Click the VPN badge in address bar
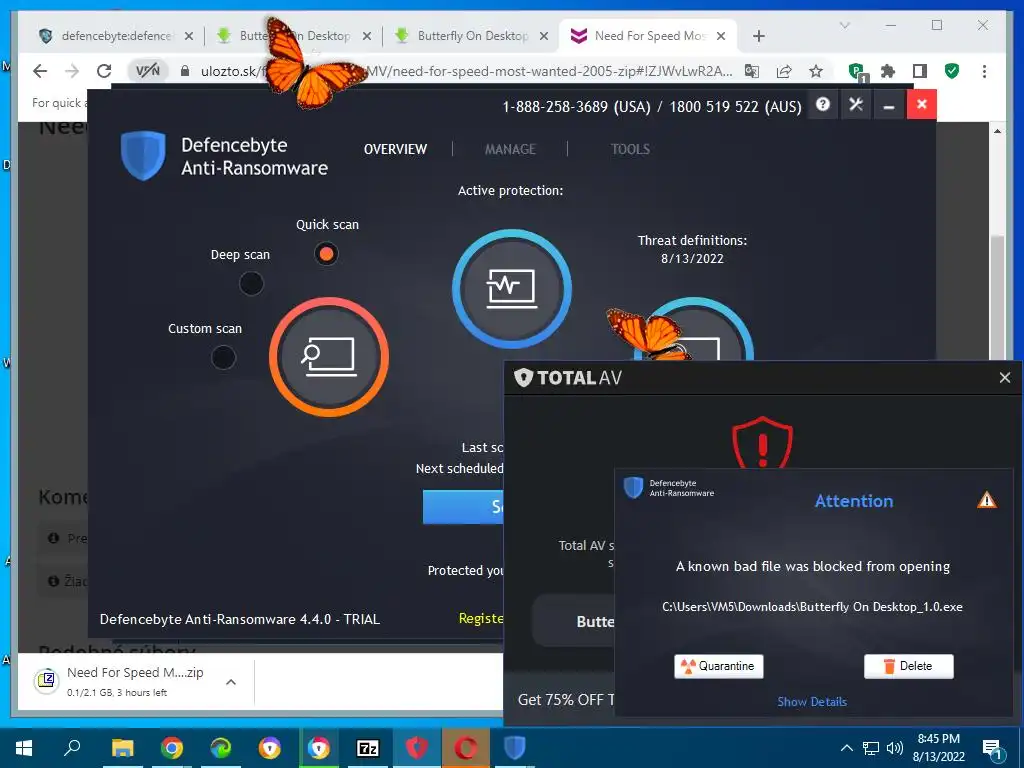The height and width of the screenshot is (768, 1024). 148,71
